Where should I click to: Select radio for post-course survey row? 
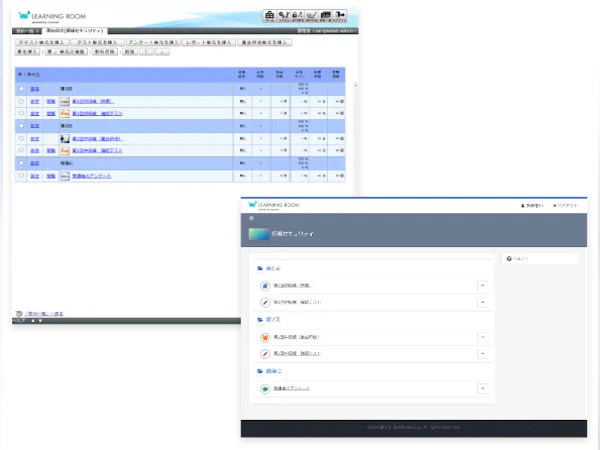click(x=21, y=175)
